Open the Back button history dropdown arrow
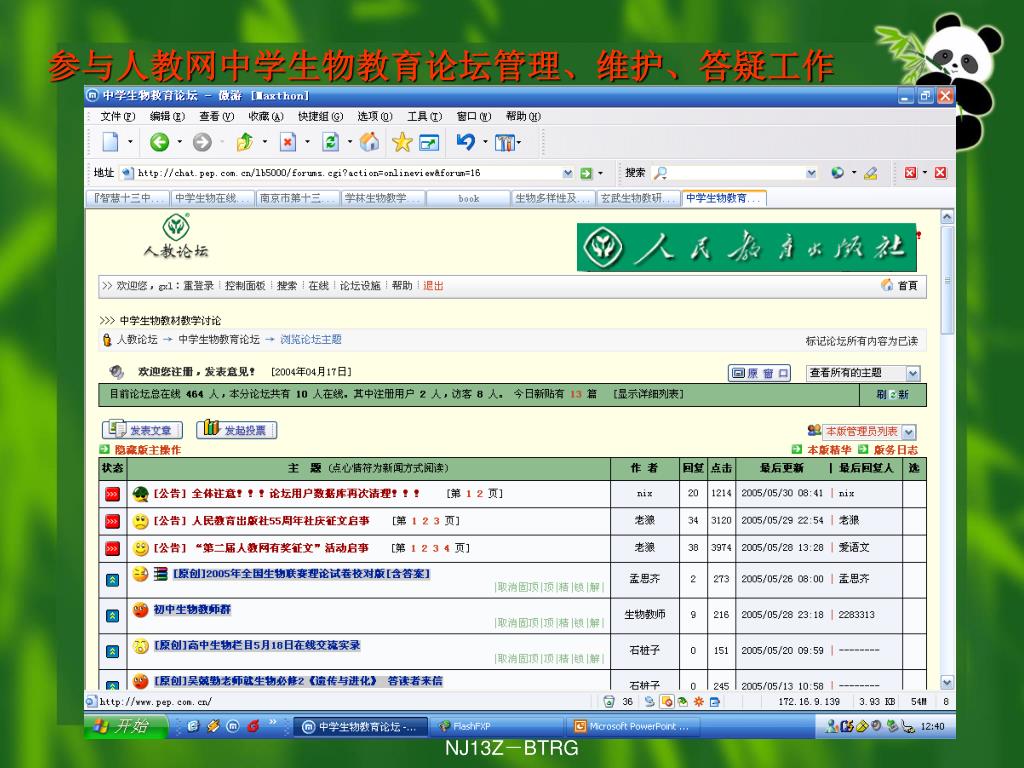 [180, 142]
